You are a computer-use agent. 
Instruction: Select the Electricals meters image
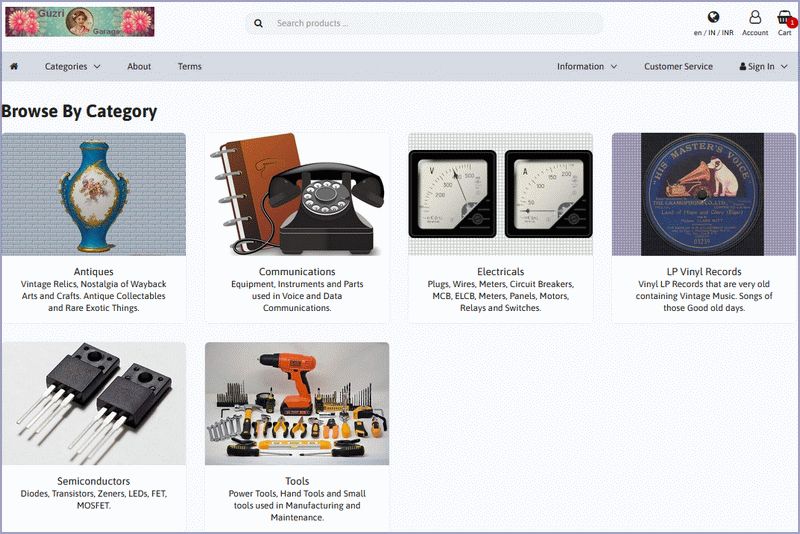pyautogui.click(x=500, y=194)
